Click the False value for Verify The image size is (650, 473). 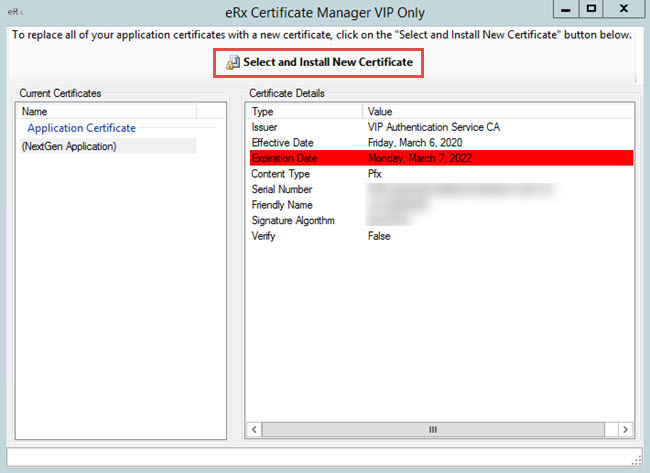point(379,236)
